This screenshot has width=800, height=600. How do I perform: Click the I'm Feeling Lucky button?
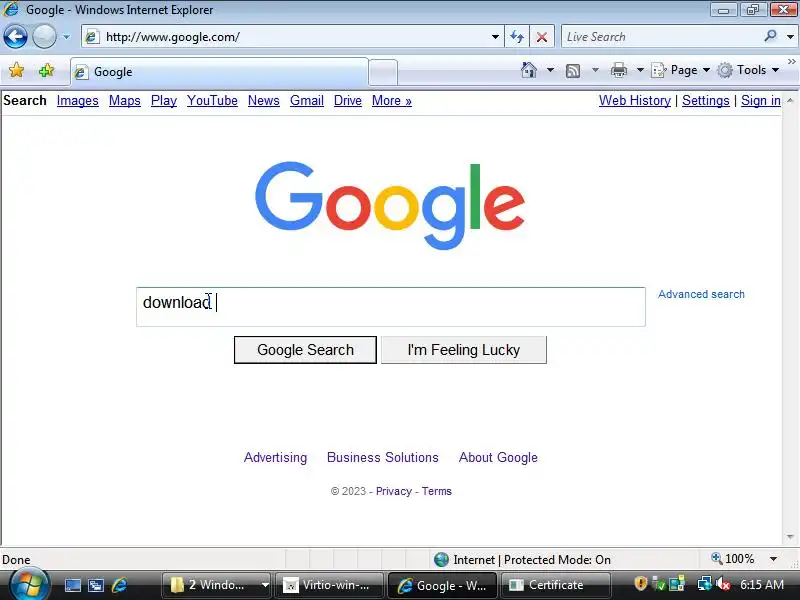click(464, 350)
